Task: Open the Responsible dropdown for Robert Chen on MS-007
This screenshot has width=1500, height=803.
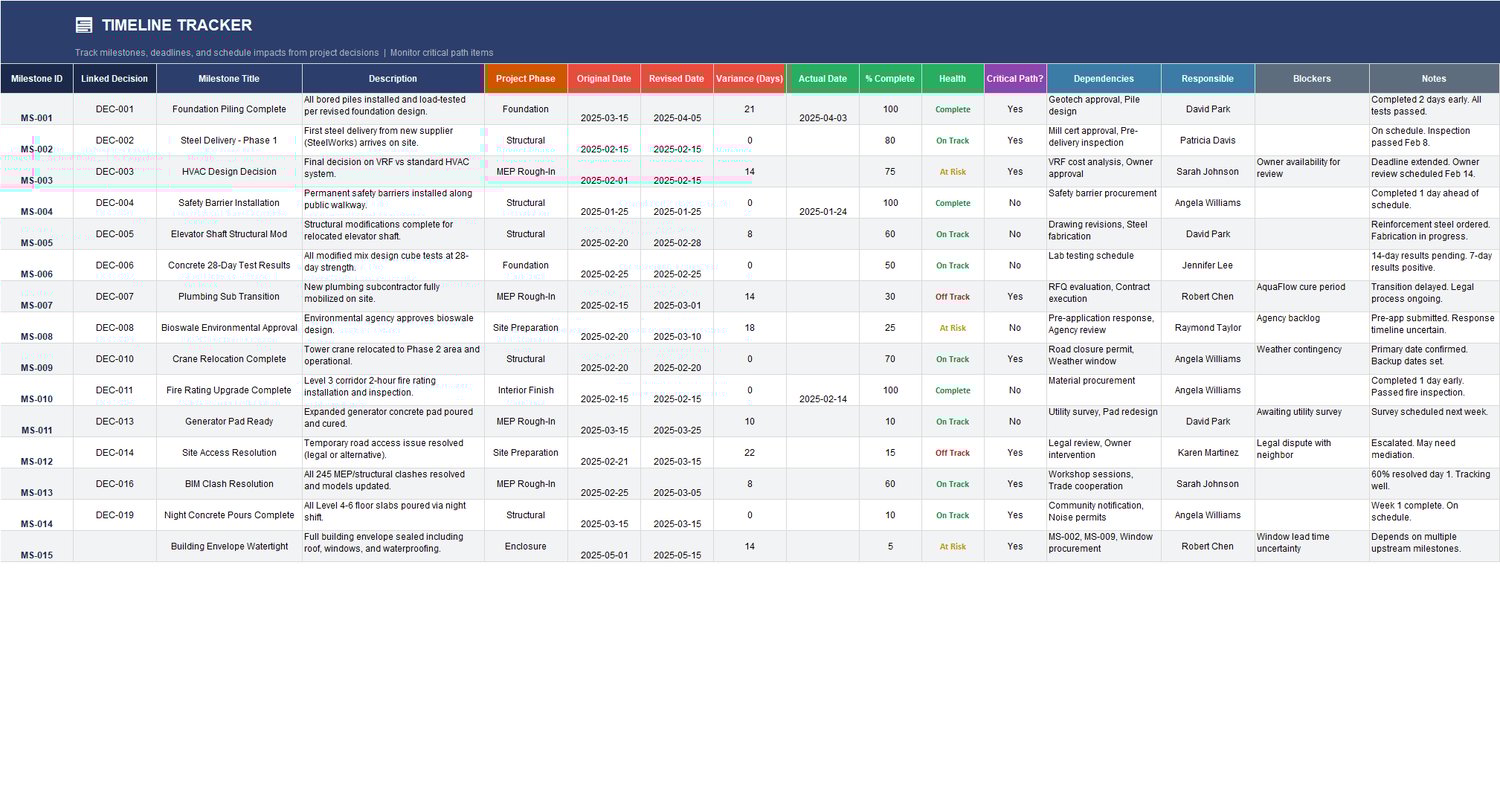Action: tap(1207, 296)
